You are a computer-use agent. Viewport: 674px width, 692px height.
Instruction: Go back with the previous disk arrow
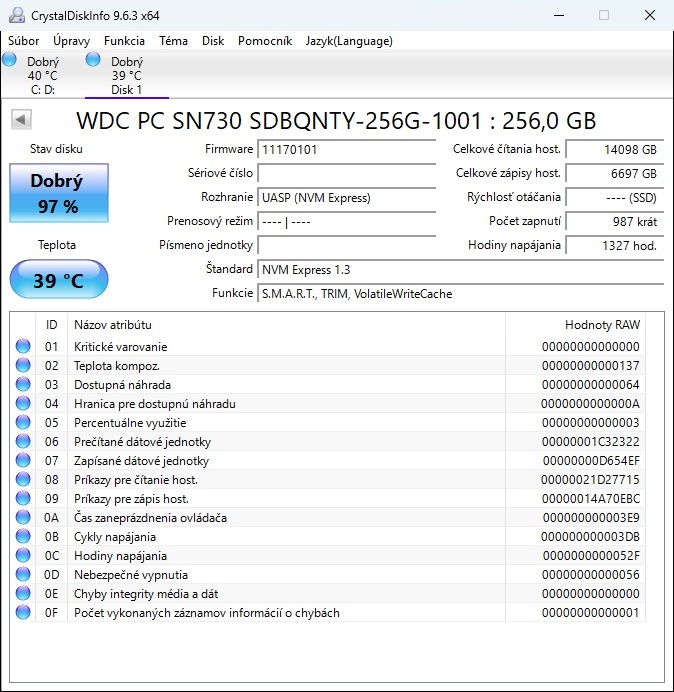pyautogui.click(x=21, y=120)
